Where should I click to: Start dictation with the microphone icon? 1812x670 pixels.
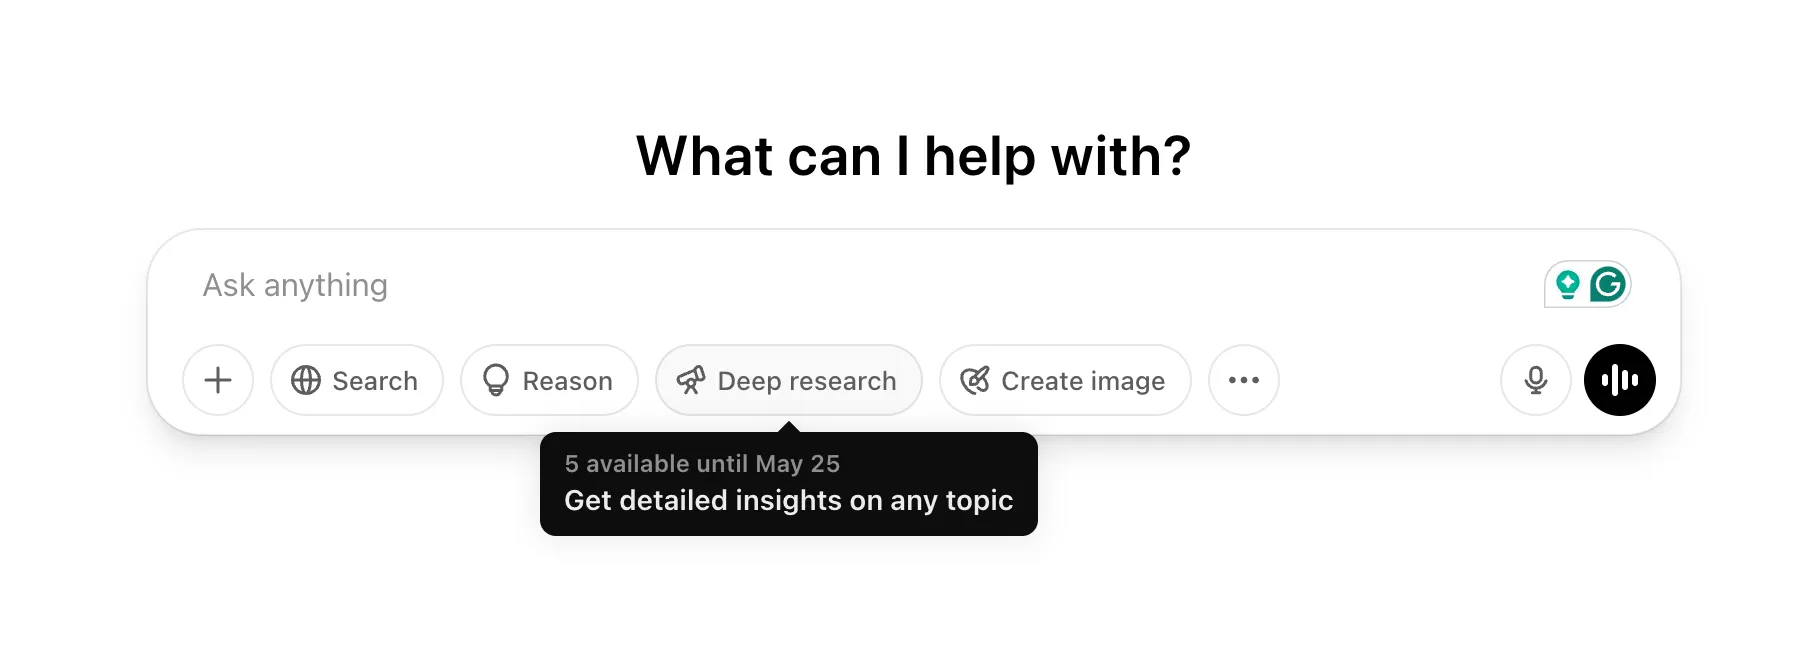[x=1536, y=380]
